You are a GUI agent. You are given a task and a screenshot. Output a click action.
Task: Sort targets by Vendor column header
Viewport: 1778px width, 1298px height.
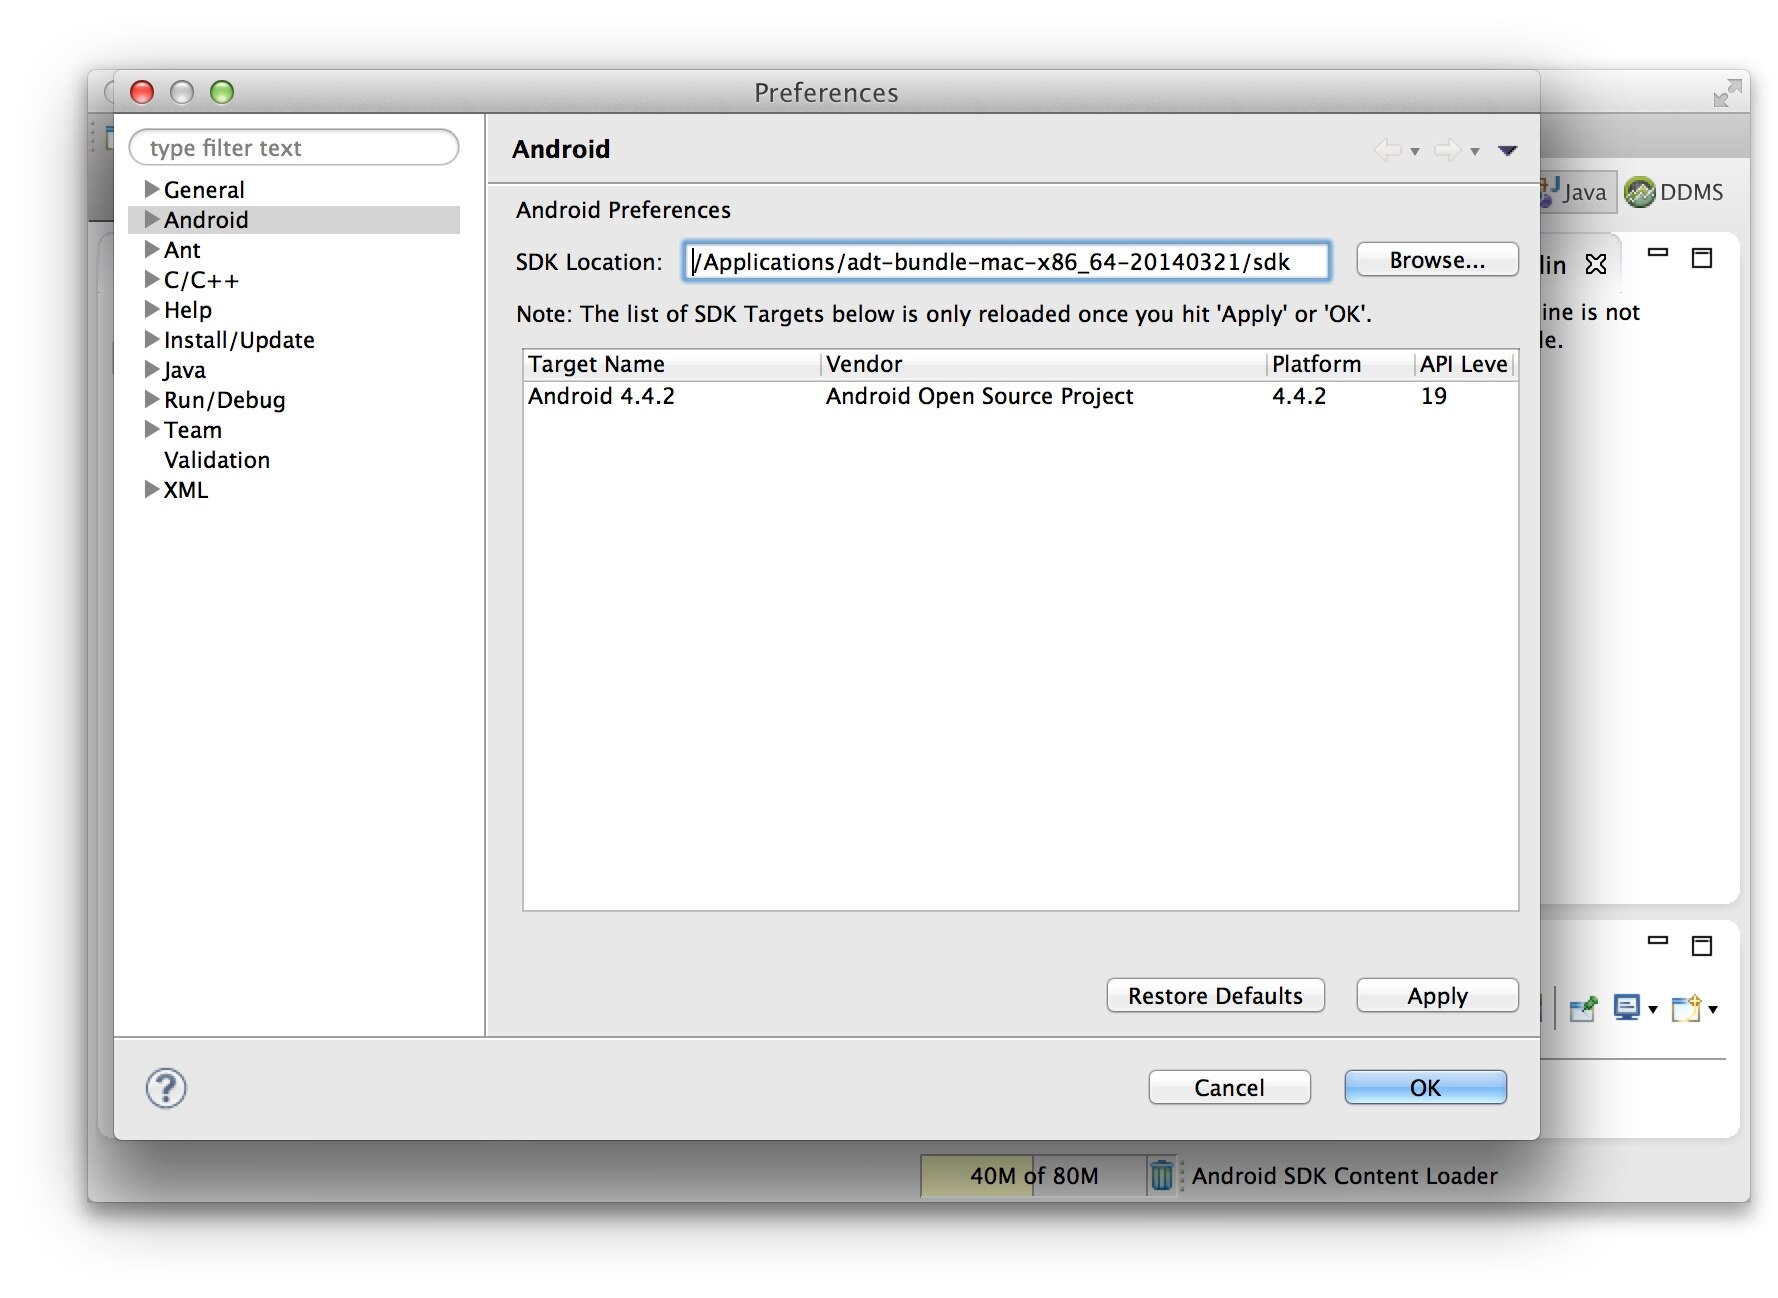pos(1040,364)
